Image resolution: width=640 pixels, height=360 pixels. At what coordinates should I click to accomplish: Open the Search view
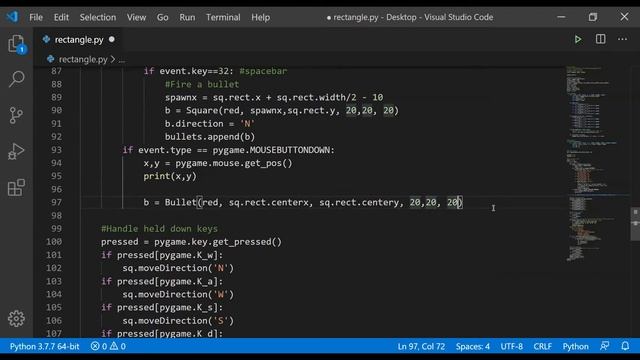16,79
